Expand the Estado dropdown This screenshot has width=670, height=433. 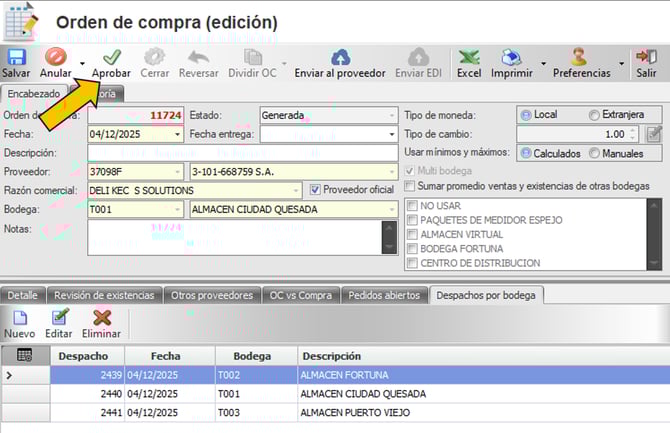[x=391, y=115]
